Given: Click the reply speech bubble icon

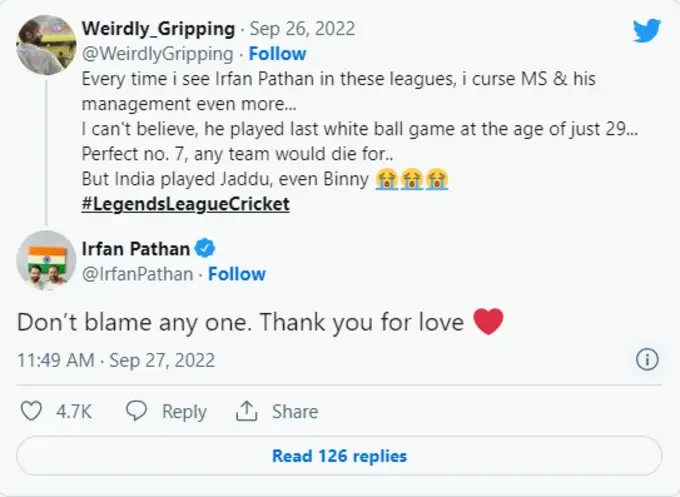Looking at the screenshot, I should pyautogui.click(x=137, y=411).
